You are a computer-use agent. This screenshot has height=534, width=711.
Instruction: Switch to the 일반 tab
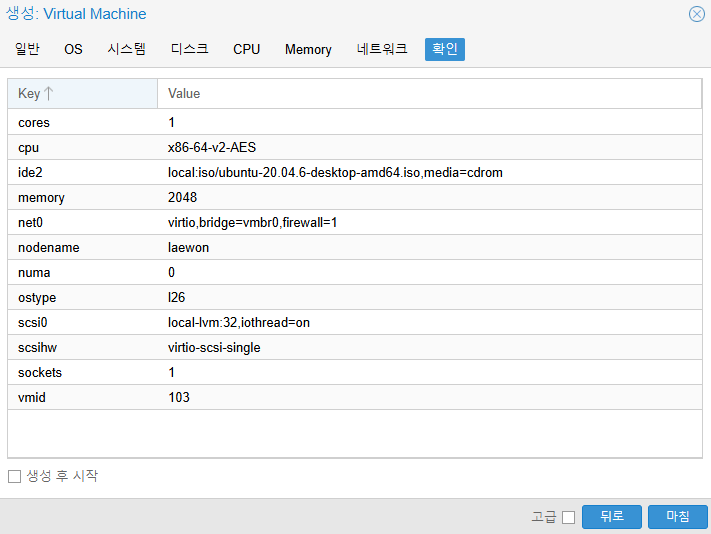[x=27, y=49]
